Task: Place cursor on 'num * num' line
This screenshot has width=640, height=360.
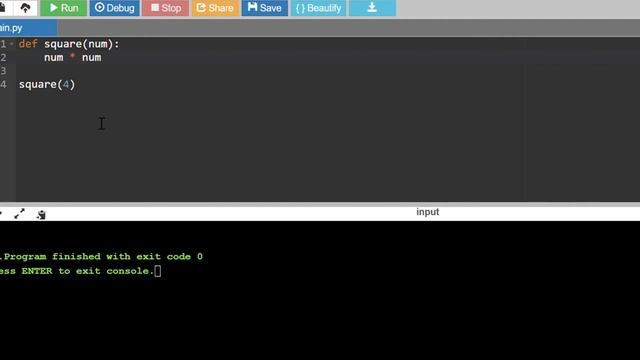Action: point(73,58)
